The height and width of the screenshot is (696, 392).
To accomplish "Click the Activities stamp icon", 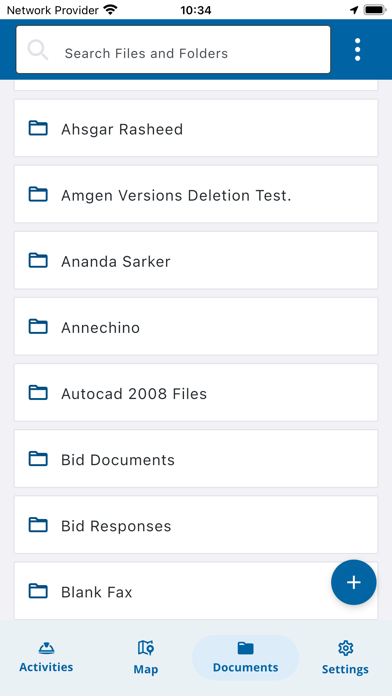I will (x=46, y=649).
